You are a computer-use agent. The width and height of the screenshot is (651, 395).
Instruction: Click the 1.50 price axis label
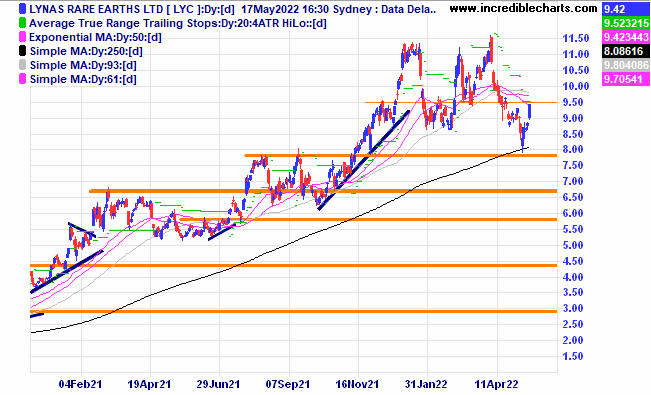(573, 356)
